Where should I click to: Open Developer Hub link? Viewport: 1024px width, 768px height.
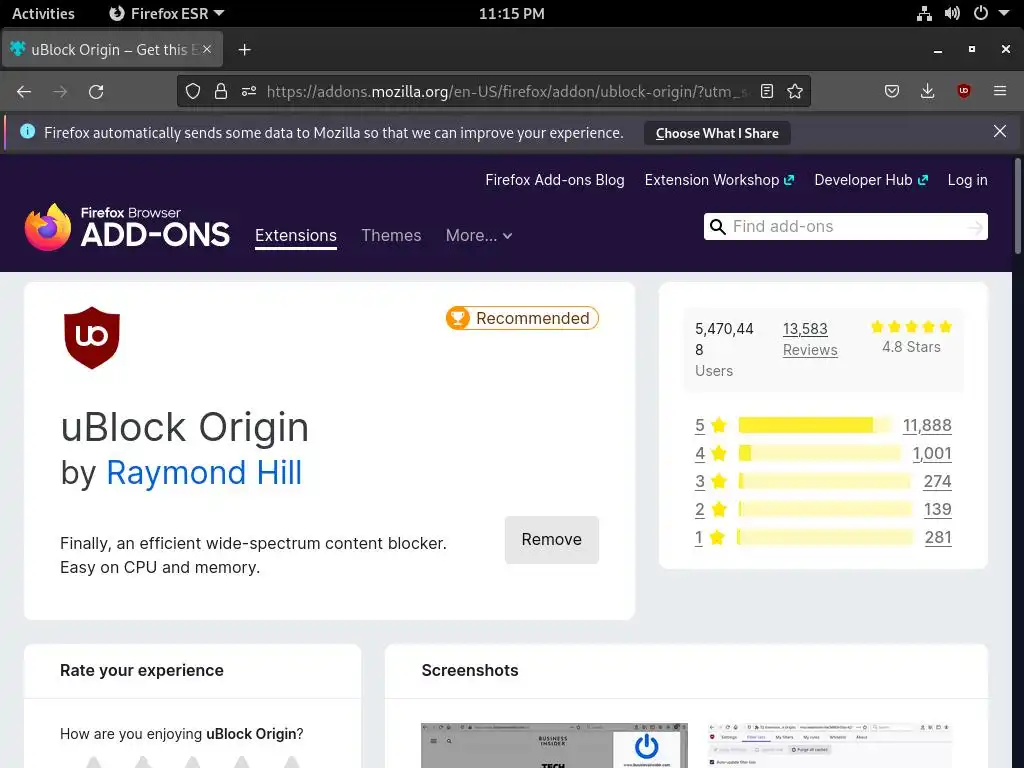point(871,180)
